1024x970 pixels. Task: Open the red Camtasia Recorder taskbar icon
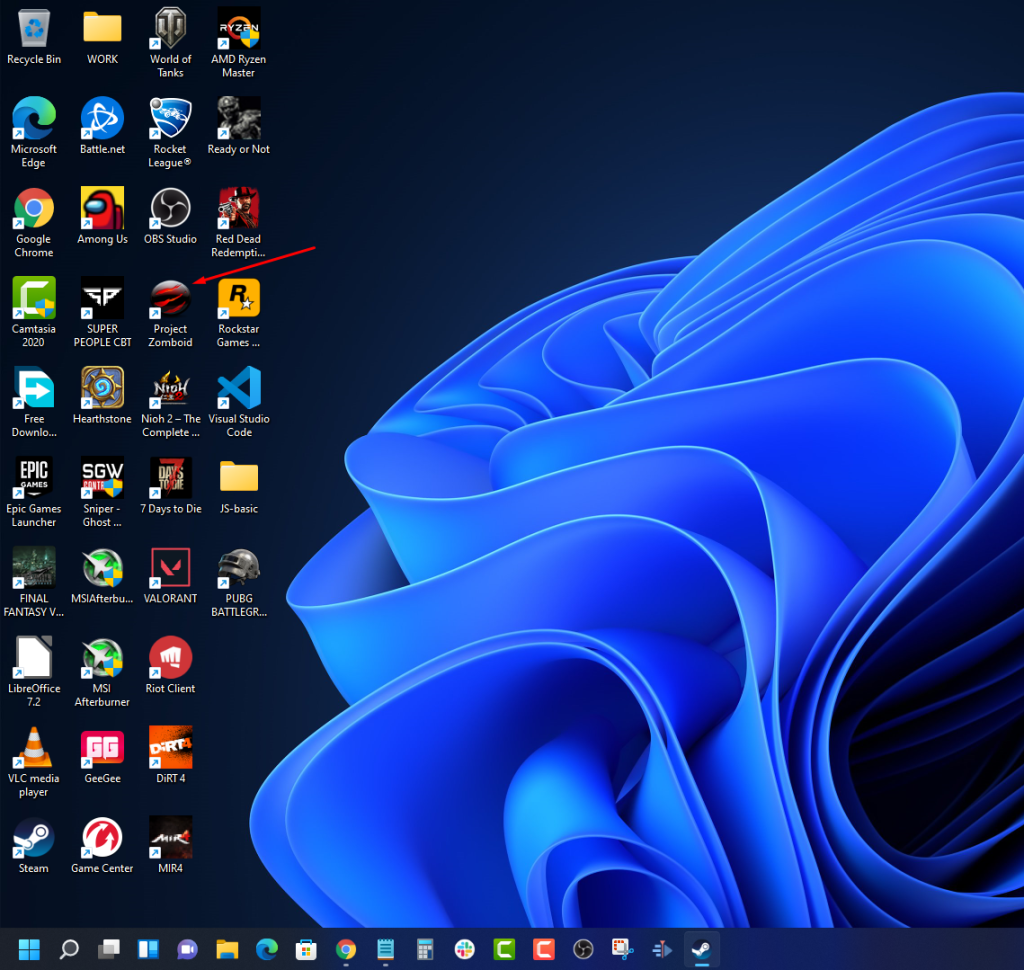tap(543, 949)
